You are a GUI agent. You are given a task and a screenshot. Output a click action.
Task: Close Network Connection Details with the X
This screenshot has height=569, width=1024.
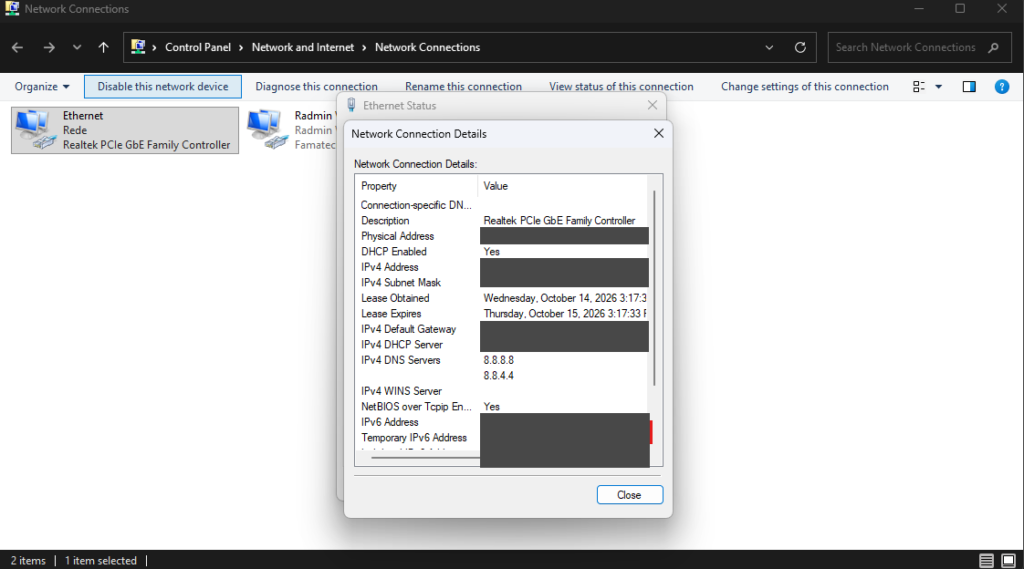tap(658, 133)
